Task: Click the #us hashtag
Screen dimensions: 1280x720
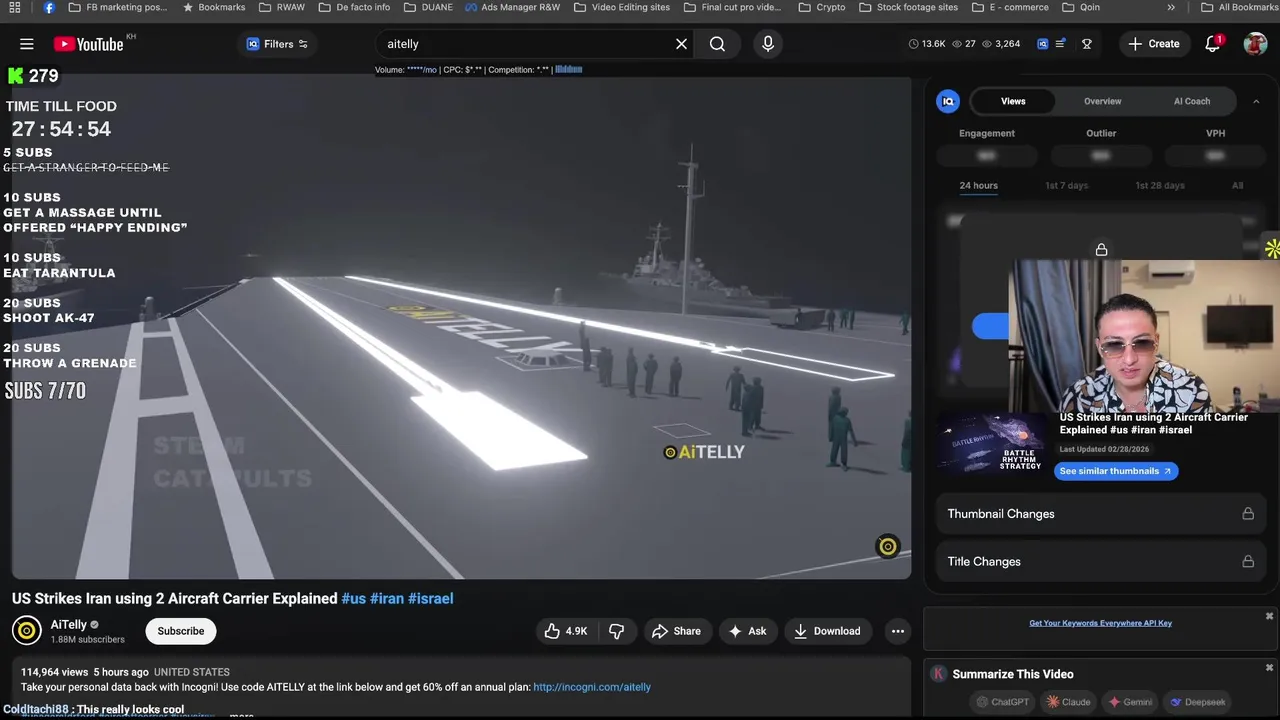Action: tap(354, 599)
